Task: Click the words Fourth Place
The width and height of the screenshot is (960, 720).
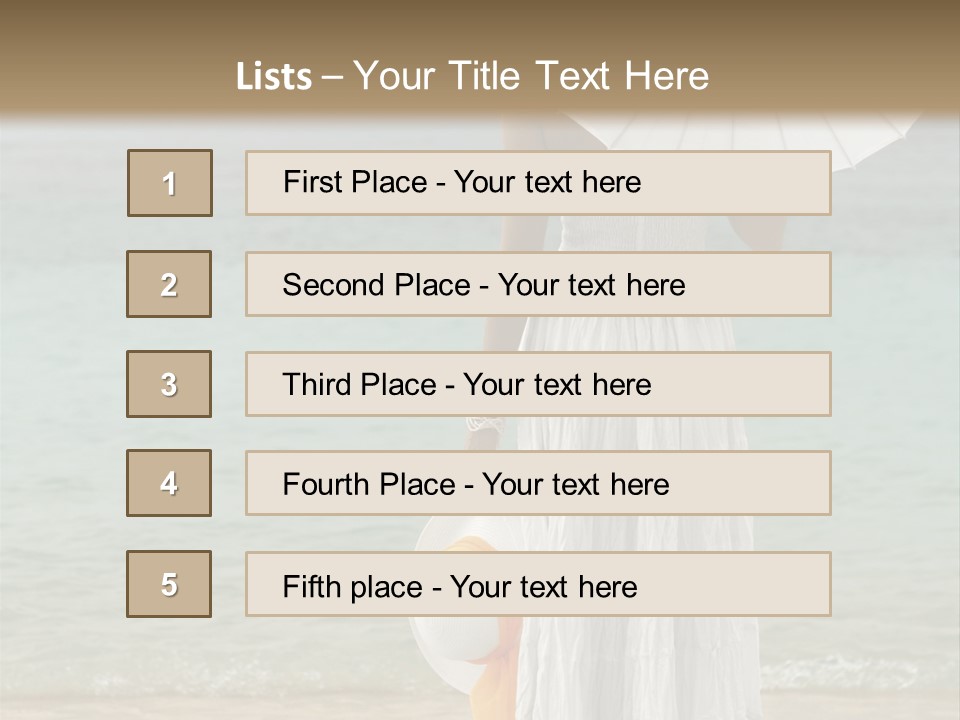Action: pyautogui.click(x=369, y=485)
